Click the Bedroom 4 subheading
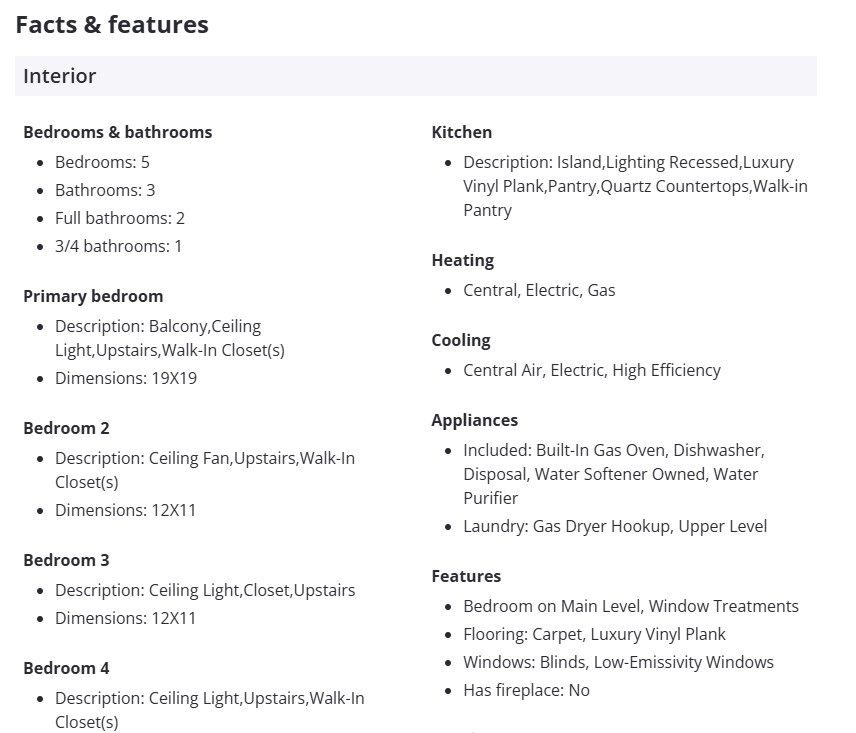The width and height of the screenshot is (856, 733). tap(66, 668)
